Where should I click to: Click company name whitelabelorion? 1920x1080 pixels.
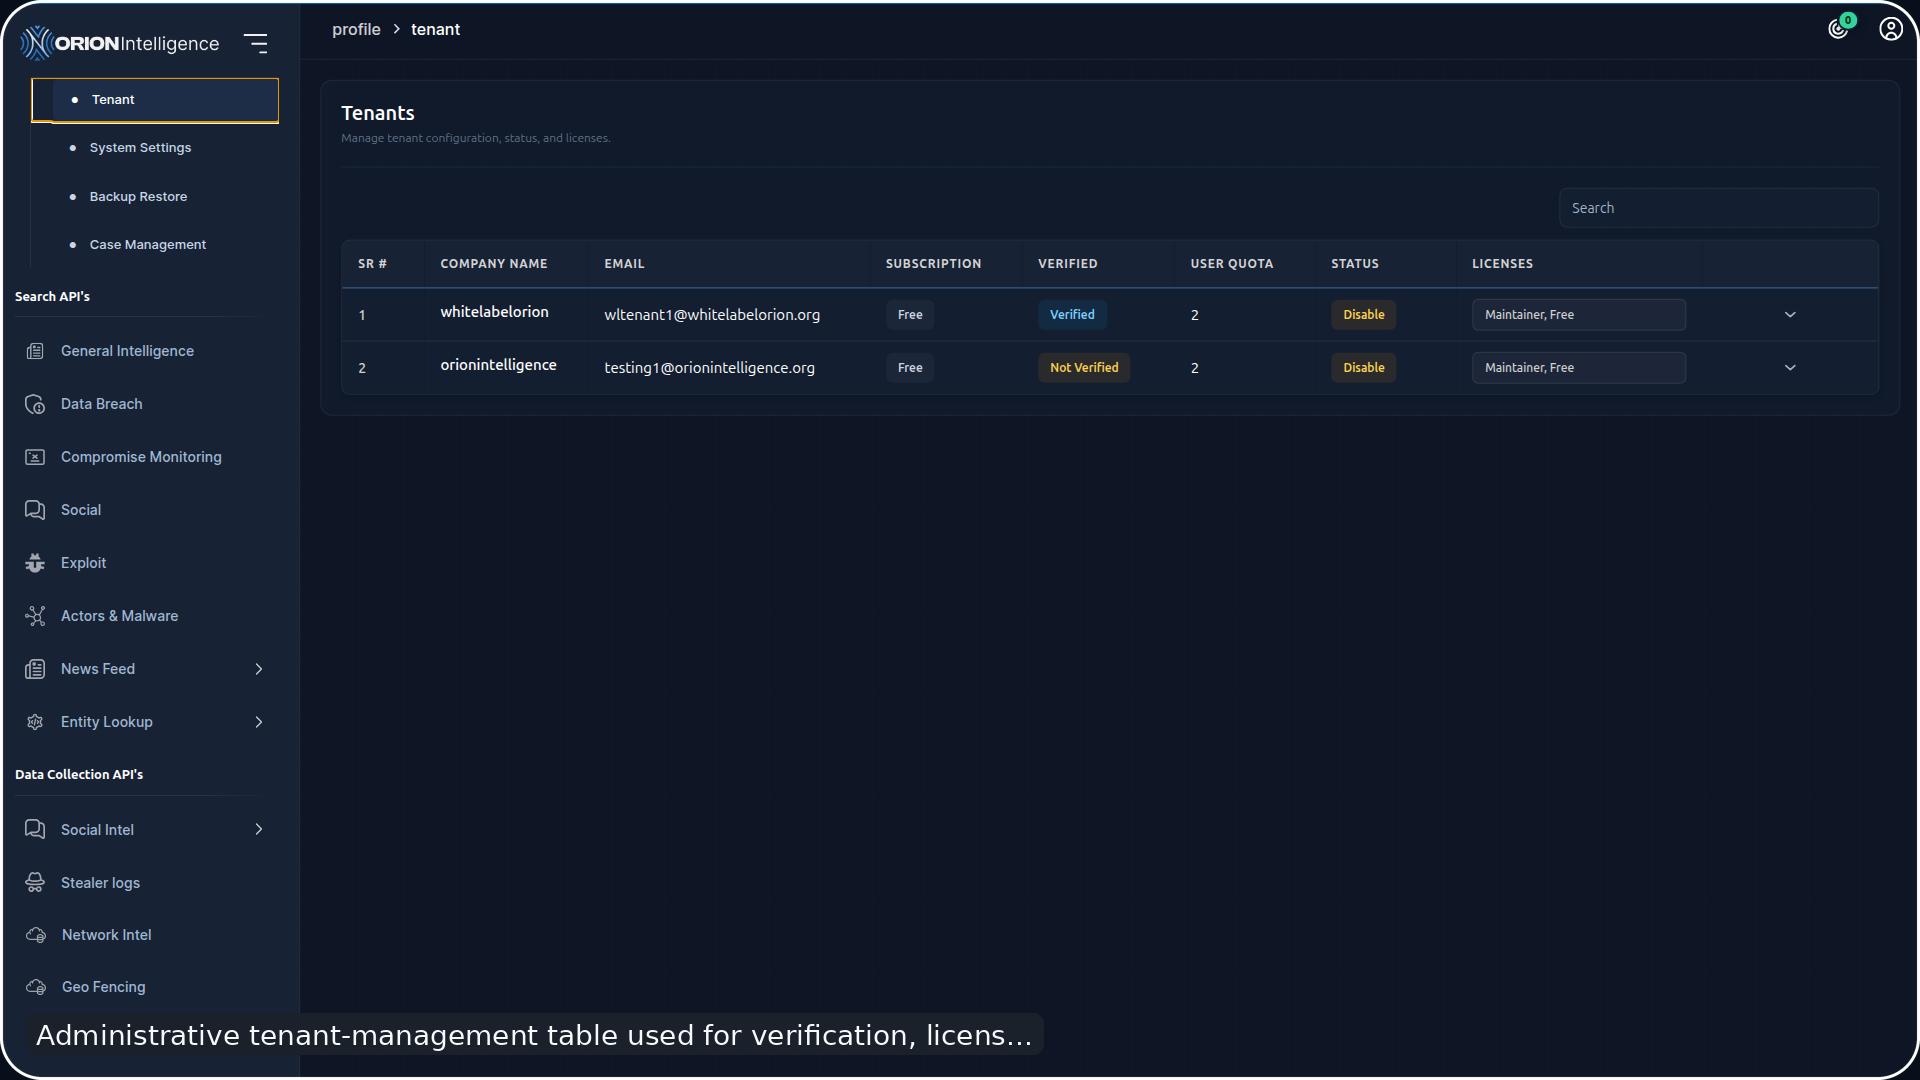[494, 312]
